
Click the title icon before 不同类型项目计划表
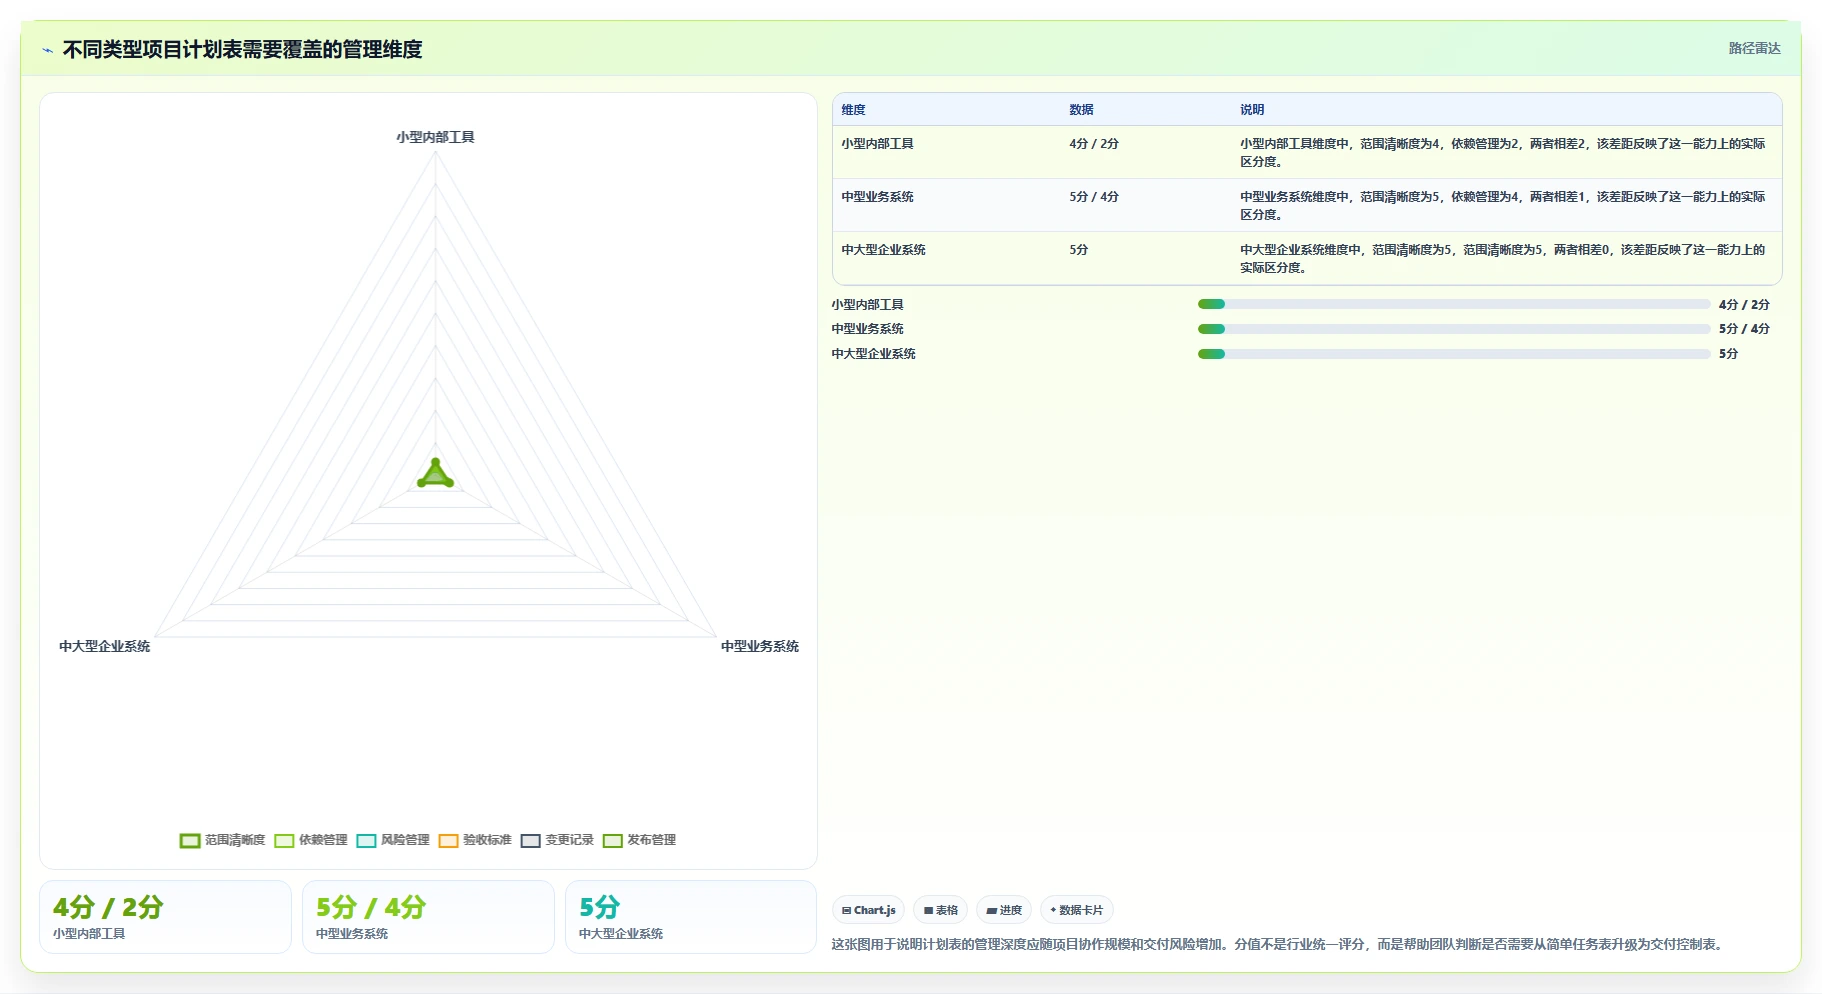pos(47,50)
